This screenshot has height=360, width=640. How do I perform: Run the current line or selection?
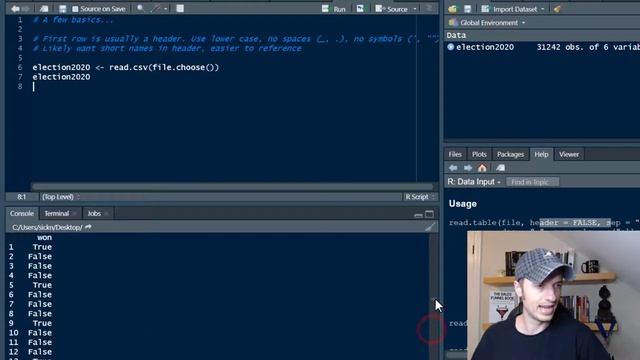(333, 9)
